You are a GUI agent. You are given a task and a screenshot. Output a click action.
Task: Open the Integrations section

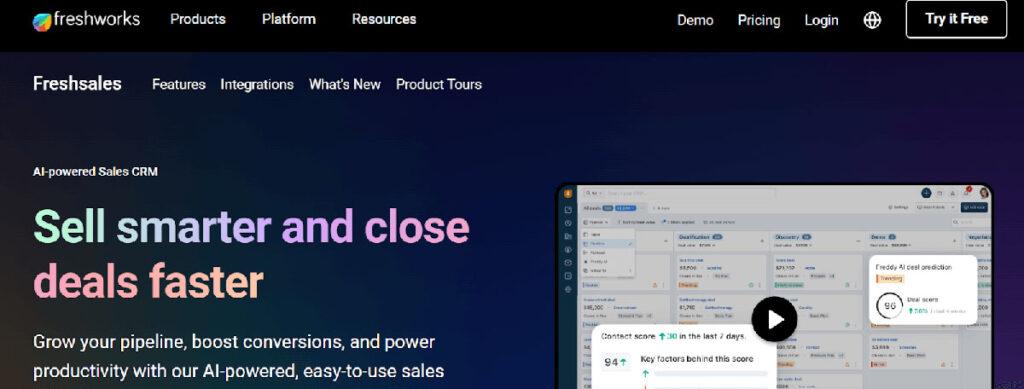click(257, 84)
